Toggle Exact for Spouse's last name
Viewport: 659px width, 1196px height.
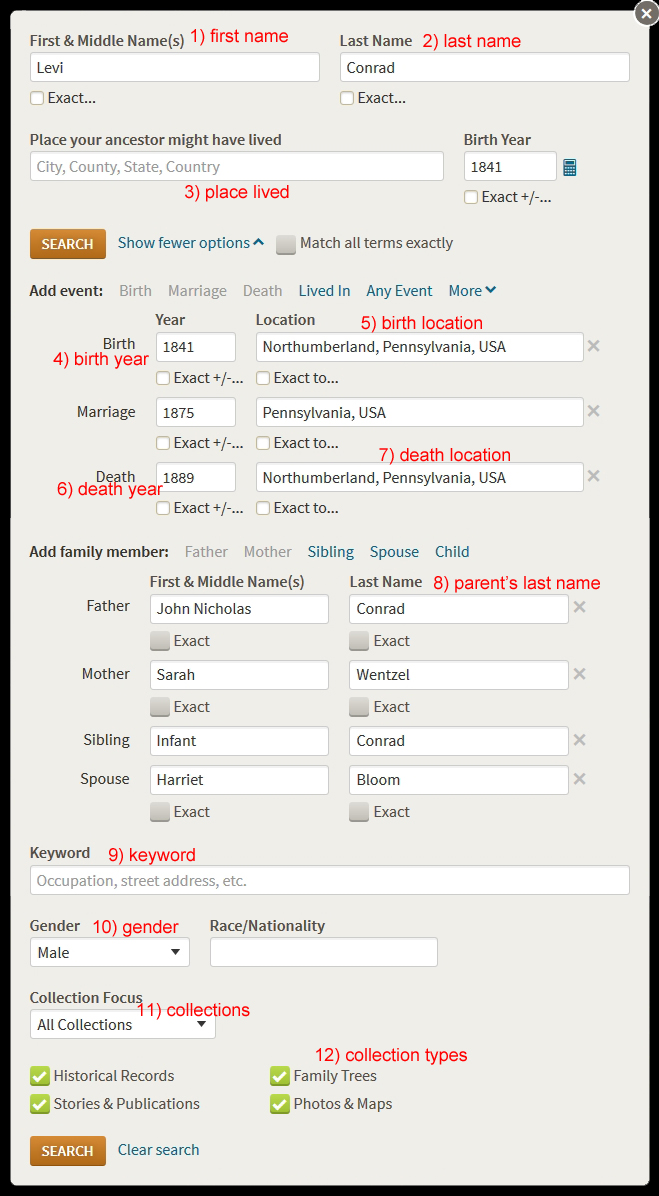coord(358,812)
